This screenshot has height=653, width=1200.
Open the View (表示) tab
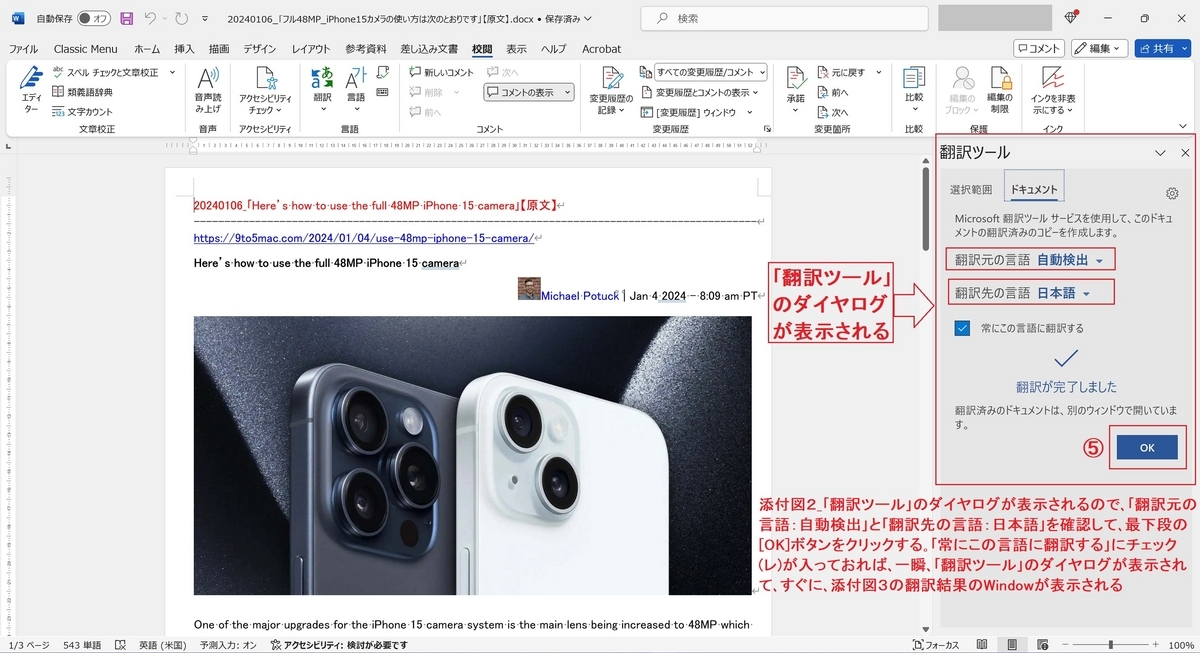point(516,49)
